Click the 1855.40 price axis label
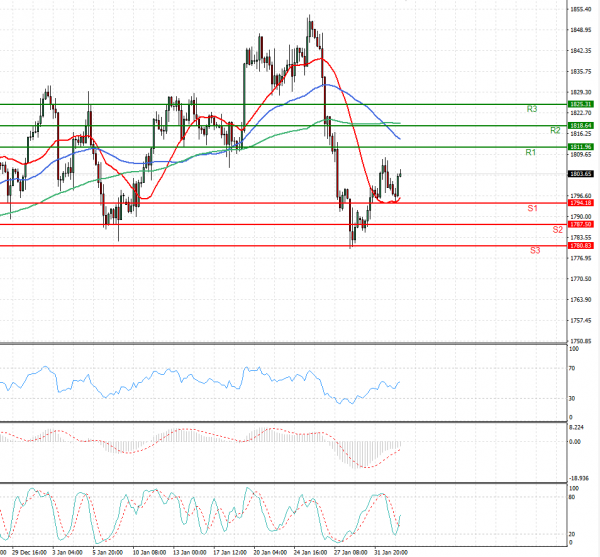This screenshot has height=557, width=600. (x=581, y=8)
